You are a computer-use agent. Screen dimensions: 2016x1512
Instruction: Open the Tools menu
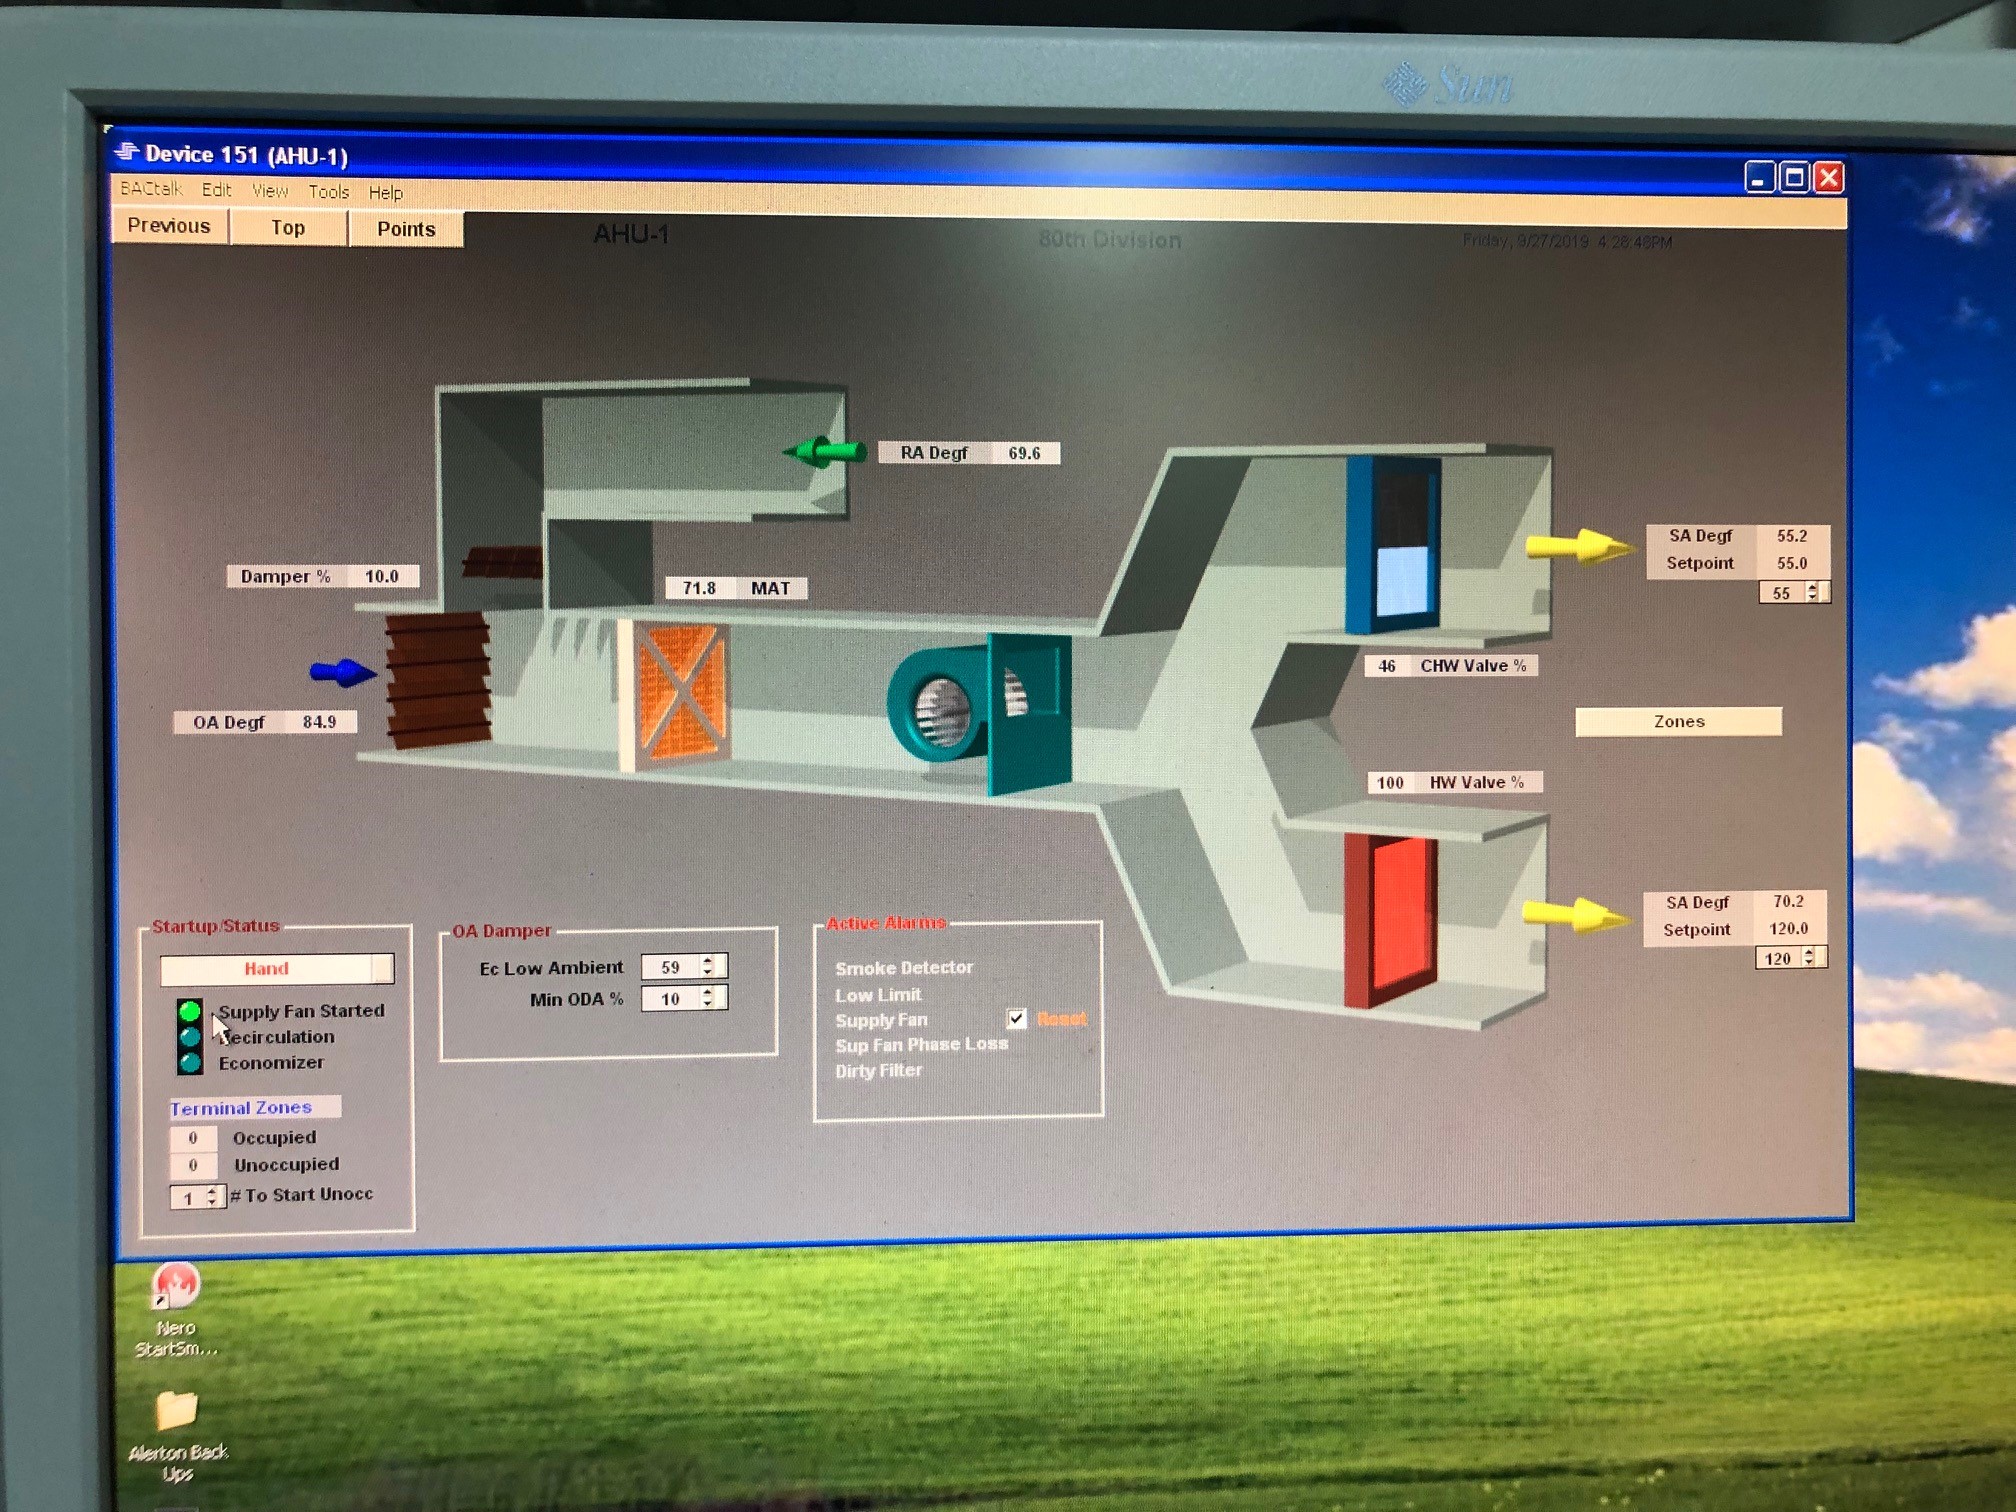328,191
